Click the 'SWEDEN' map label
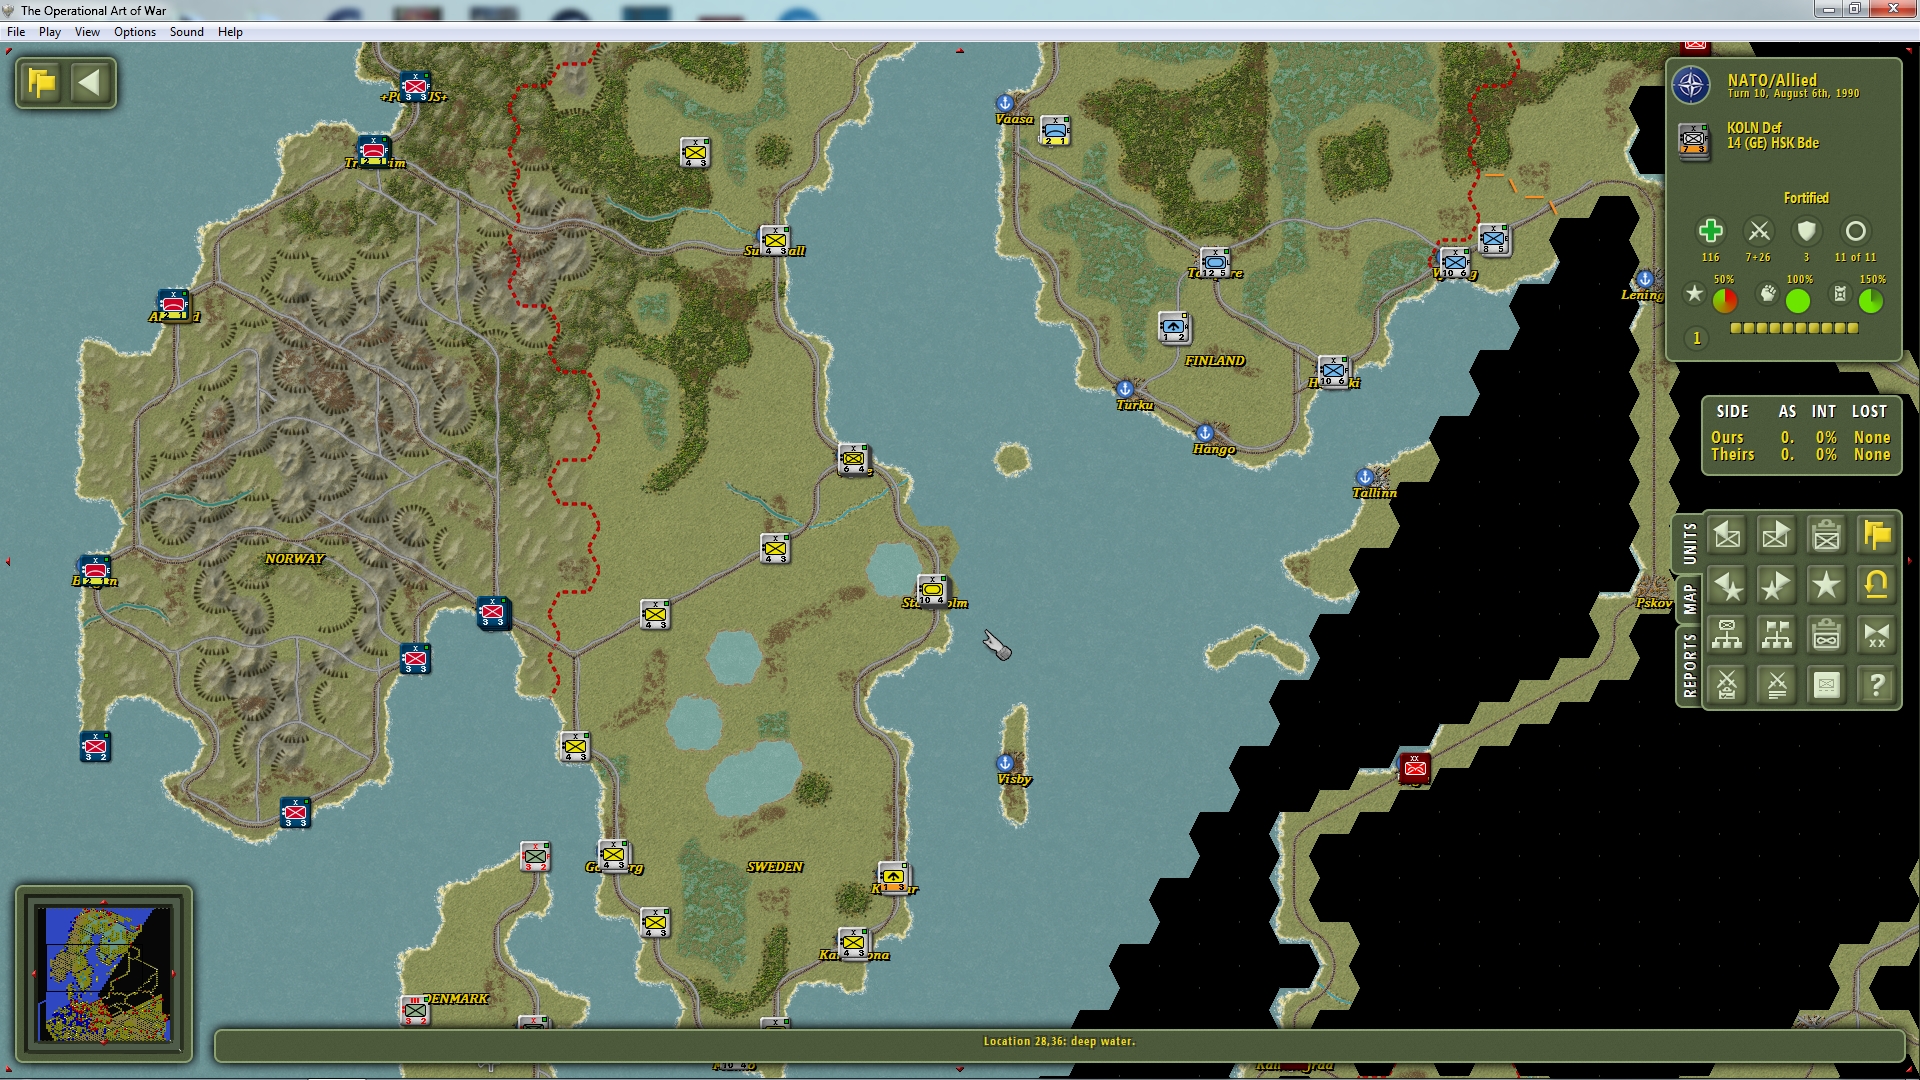The height and width of the screenshot is (1080, 1920). coord(775,867)
